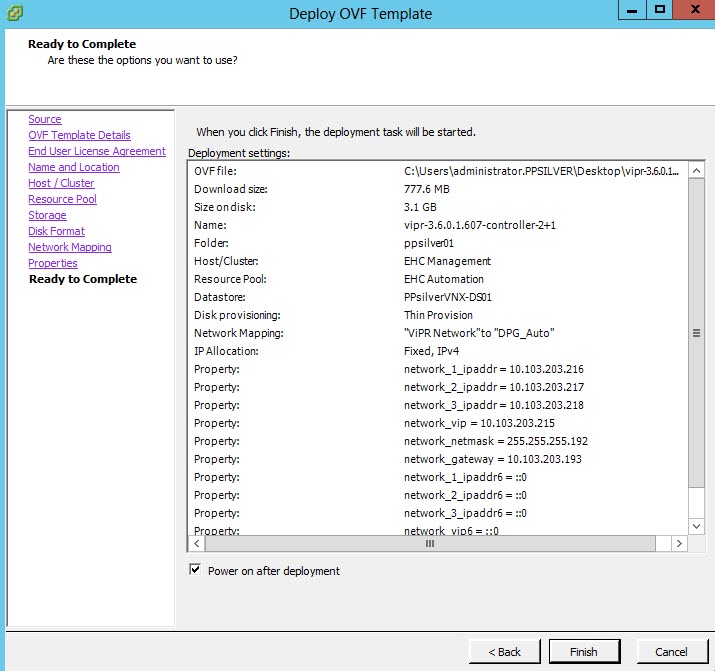Select the "ViPR Network" to "DPG_Auto" mapping

coord(479,333)
